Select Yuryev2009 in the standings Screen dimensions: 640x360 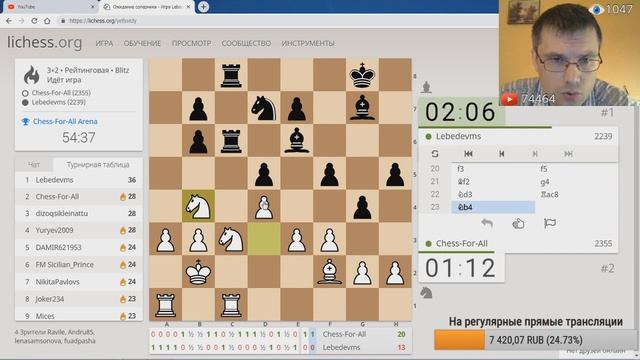point(79,230)
